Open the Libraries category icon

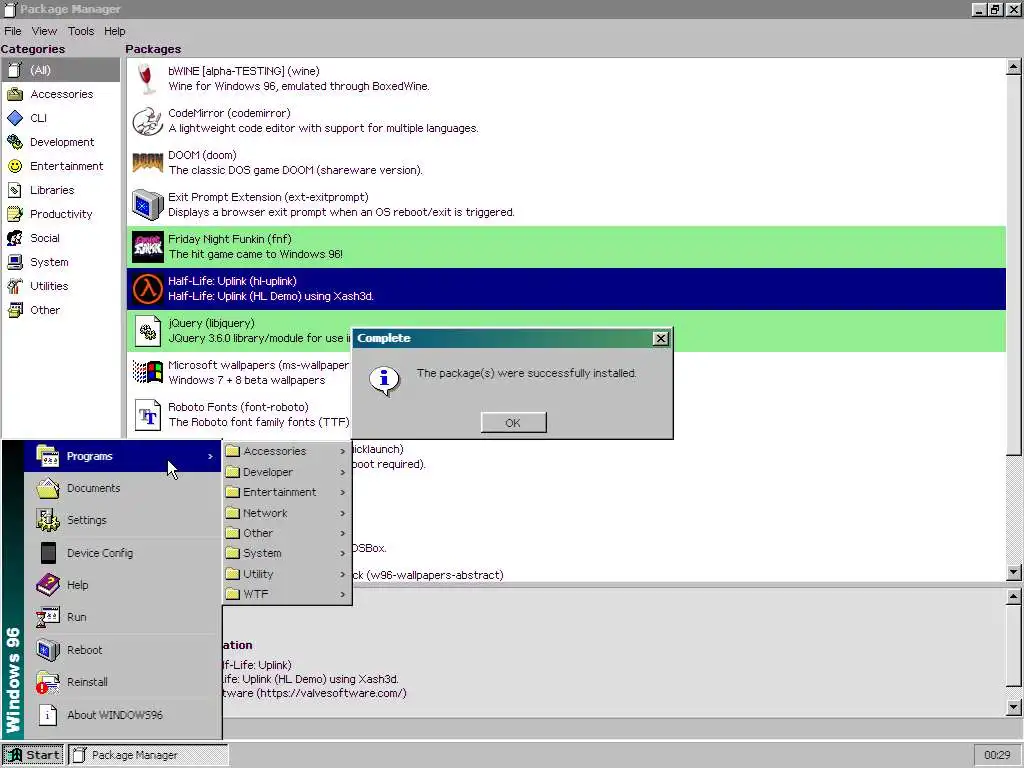15,190
